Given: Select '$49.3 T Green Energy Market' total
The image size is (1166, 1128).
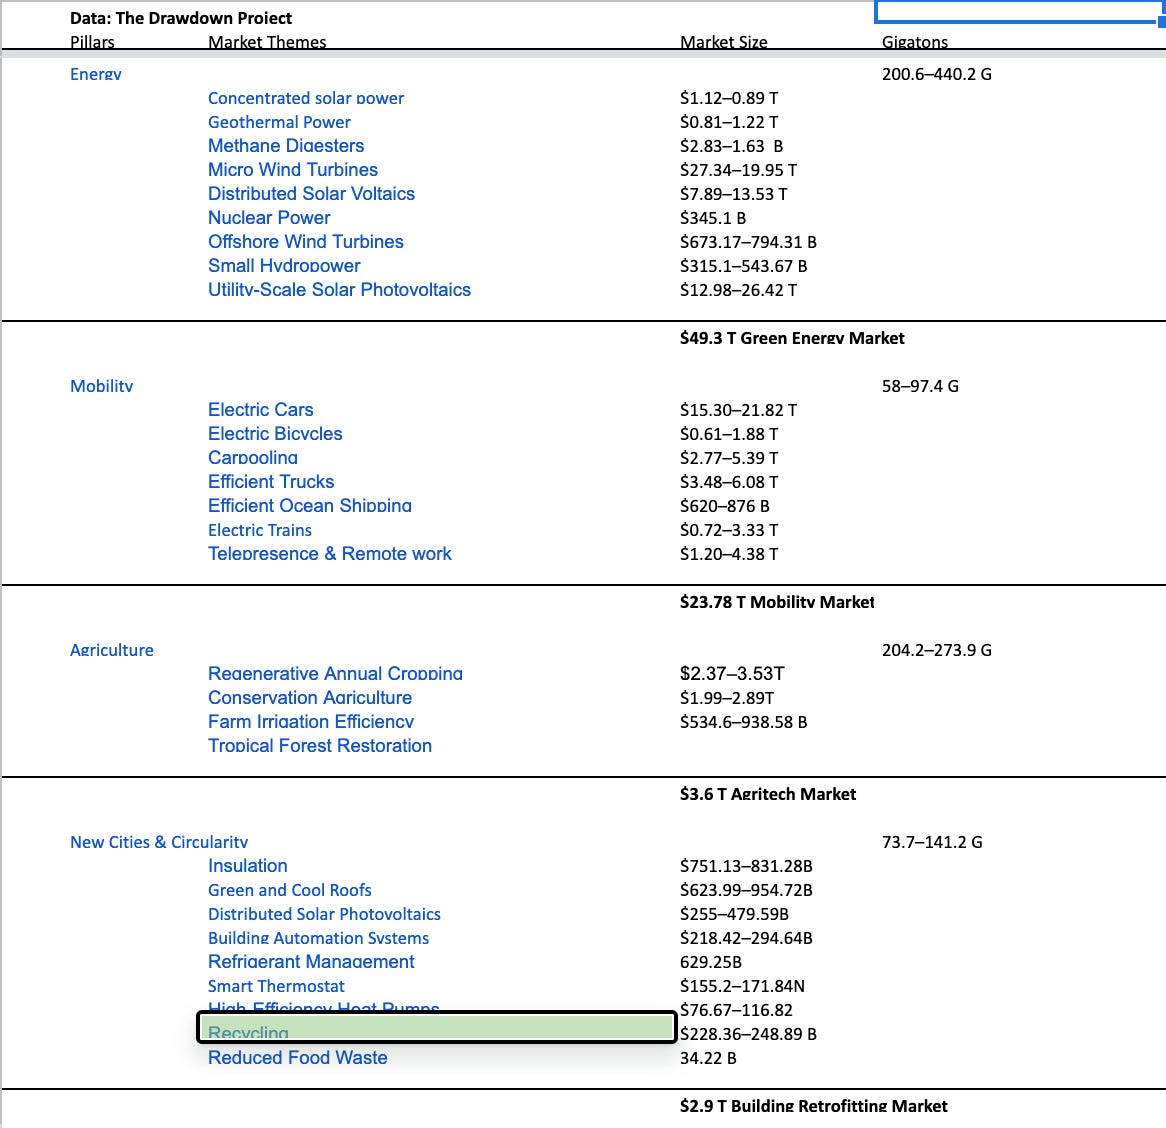Looking at the screenshot, I should tap(792, 338).
